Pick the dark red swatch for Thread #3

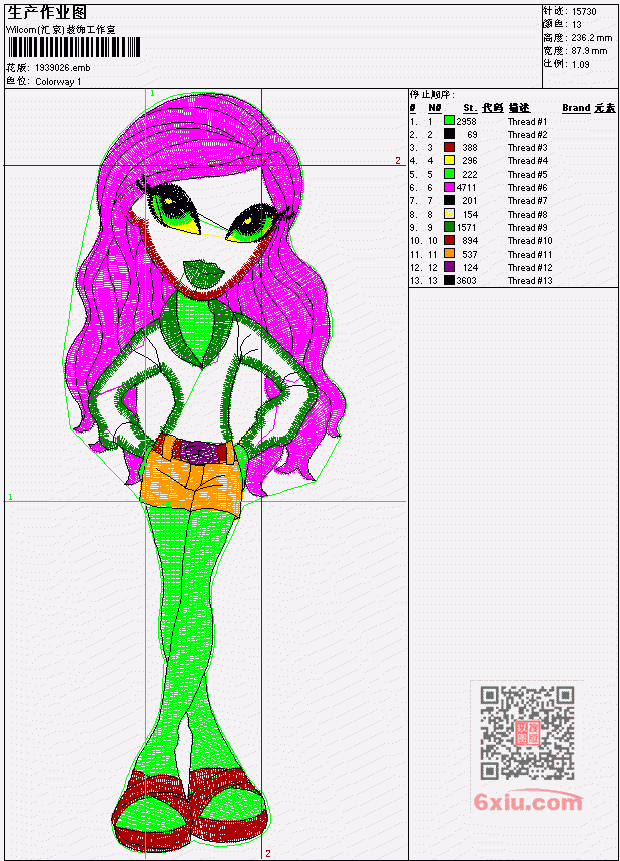[449, 147]
